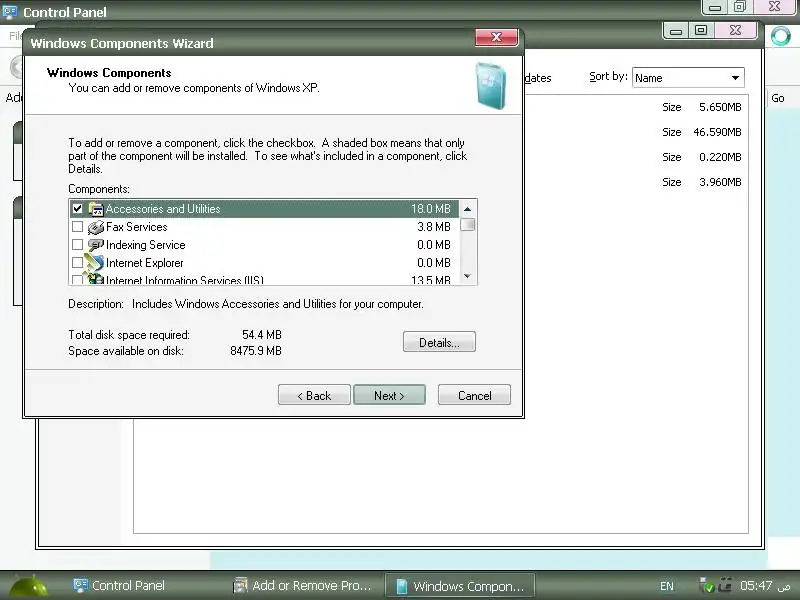Switch to Control Panel taskbar button
The width and height of the screenshot is (800, 600).
(119, 585)
